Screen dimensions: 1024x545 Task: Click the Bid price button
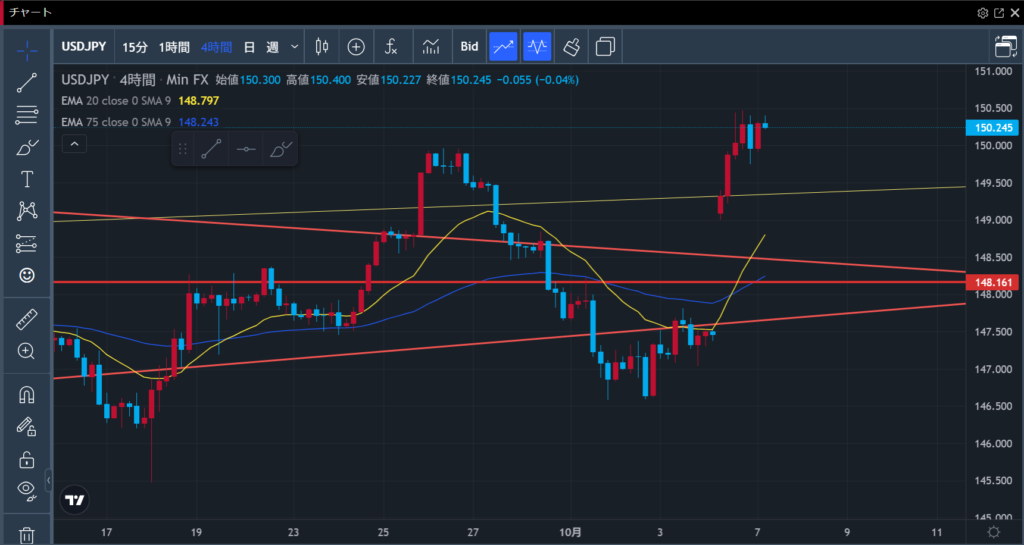pos(468,46)
